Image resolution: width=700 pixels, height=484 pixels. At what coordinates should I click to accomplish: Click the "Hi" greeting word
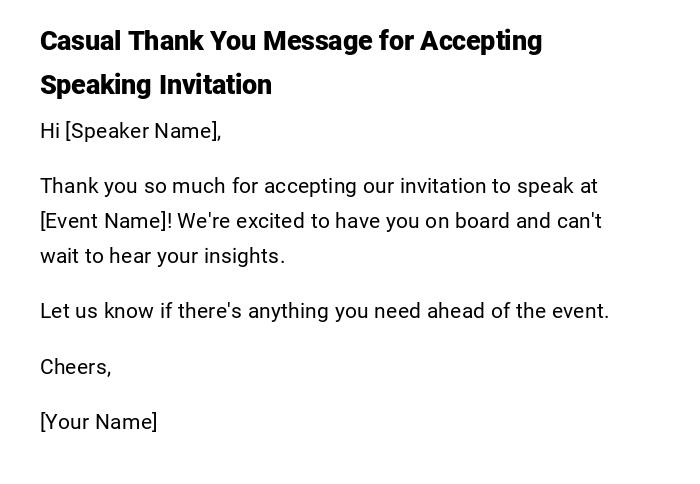50,131
